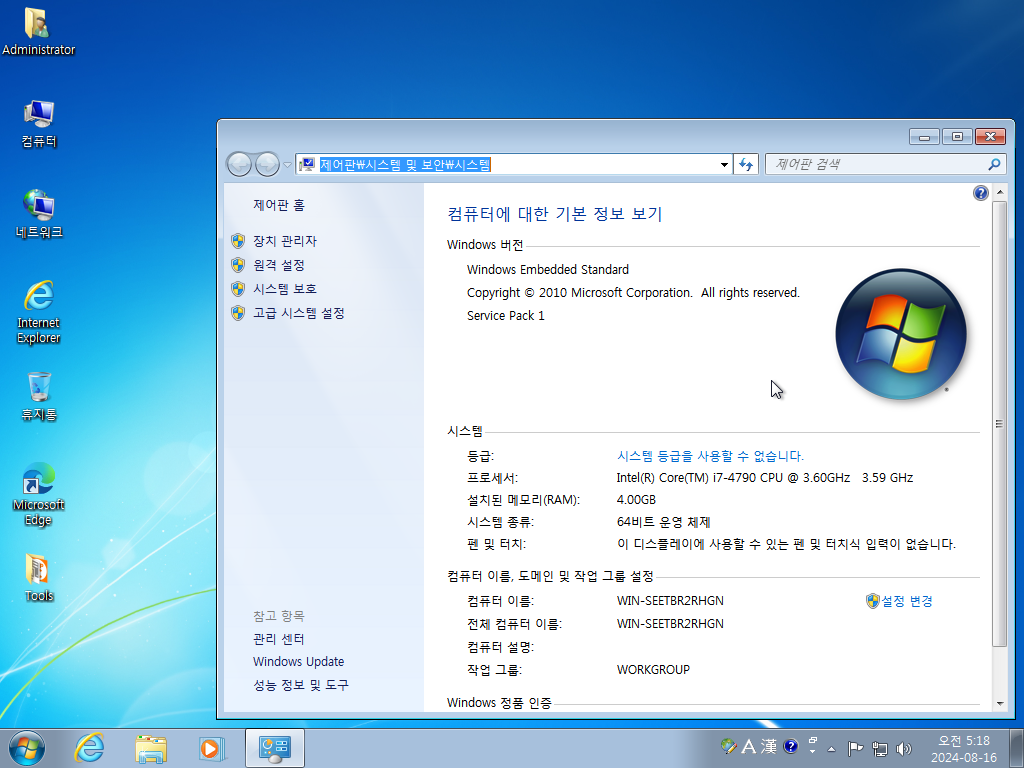Viewport: 1024px width, 768px height.
Task: Select the Microsoft Edge desktop shortcut
Action: tap(39, 494)
